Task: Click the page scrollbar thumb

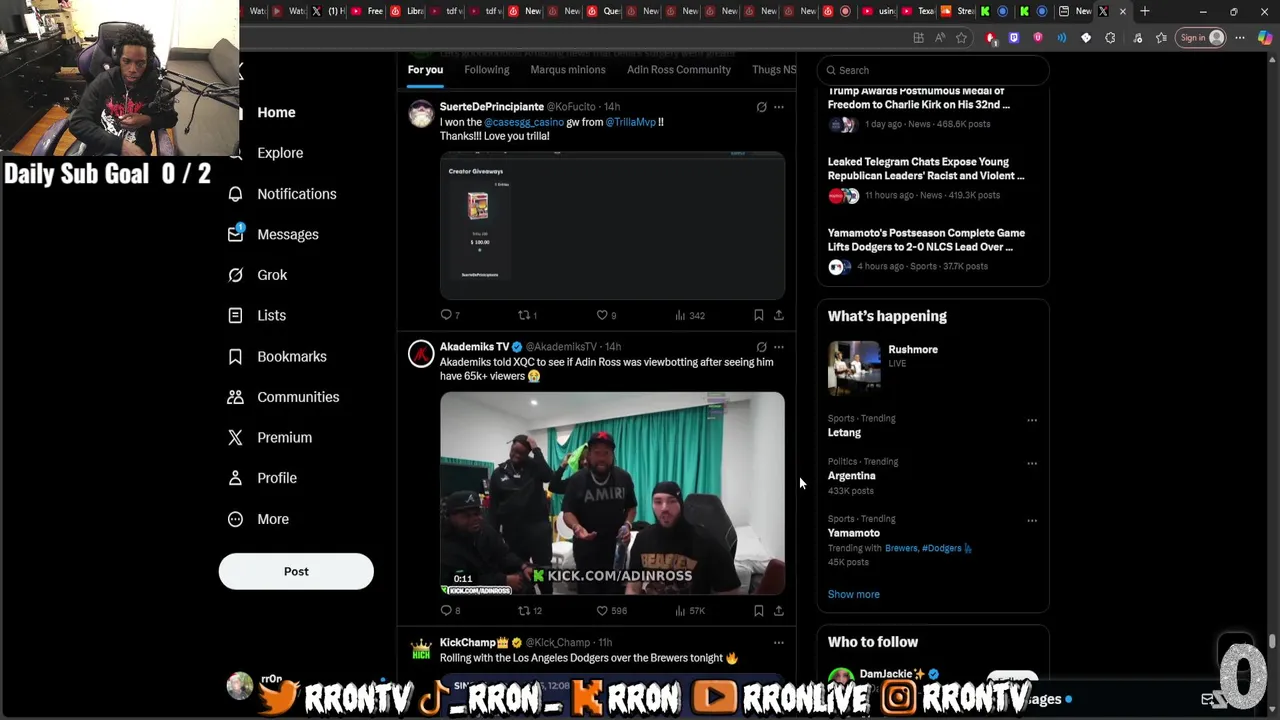Action: tap(1272, 642)
